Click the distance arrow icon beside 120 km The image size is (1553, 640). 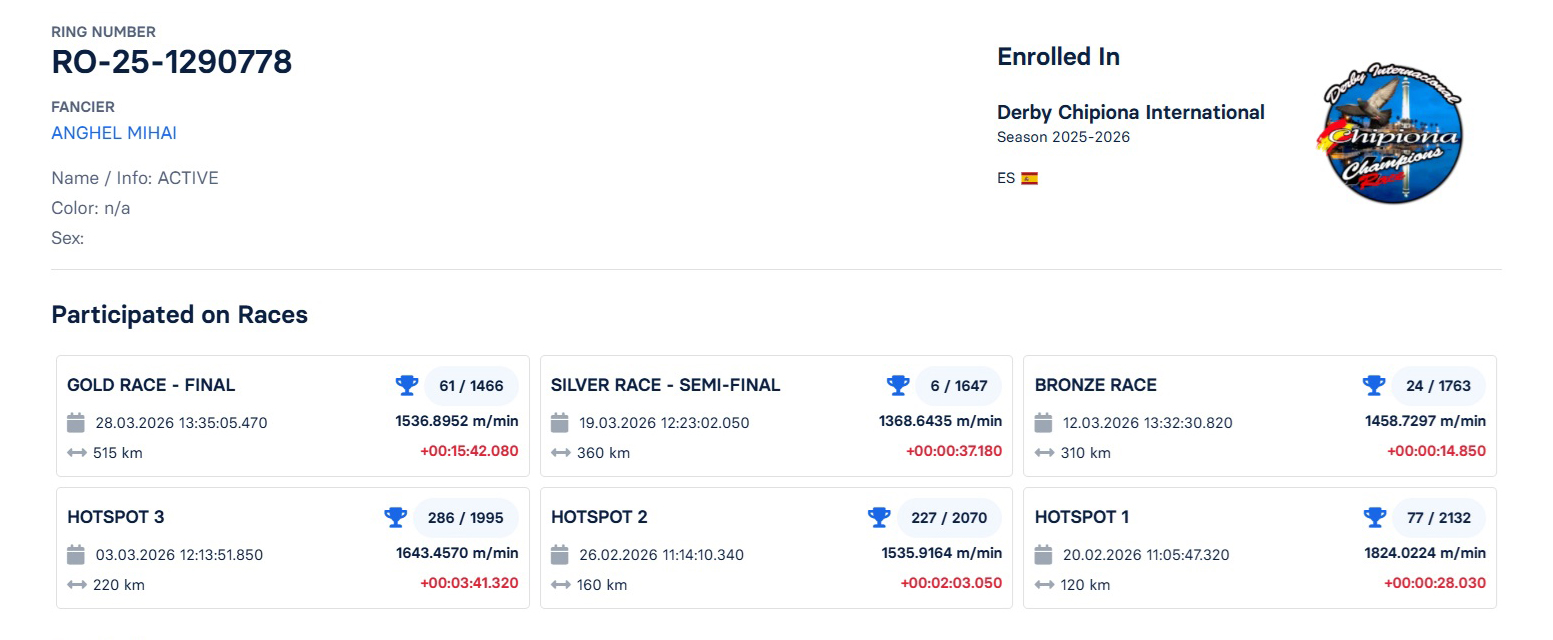pos(1045,585)
